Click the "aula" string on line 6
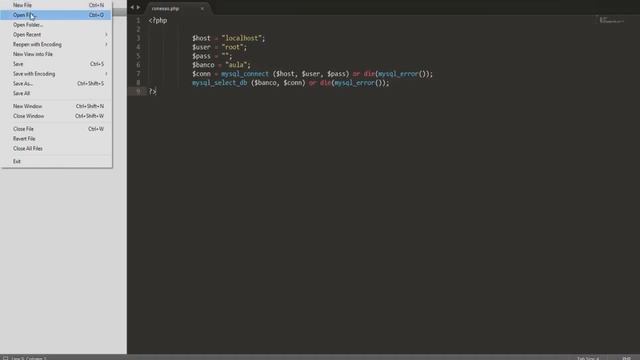This screenshot has width=640, height=360. click(236, 65)
